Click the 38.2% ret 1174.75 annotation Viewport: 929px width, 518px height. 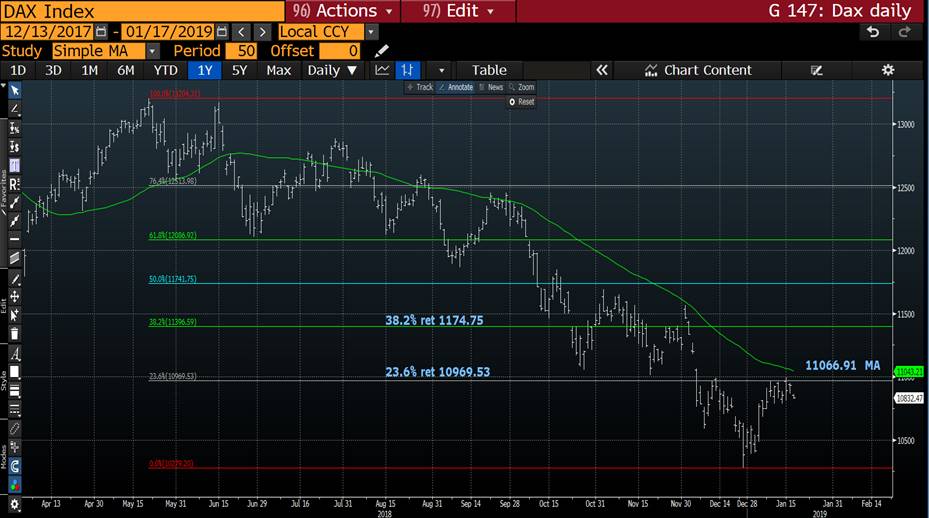tap(434, 321)
